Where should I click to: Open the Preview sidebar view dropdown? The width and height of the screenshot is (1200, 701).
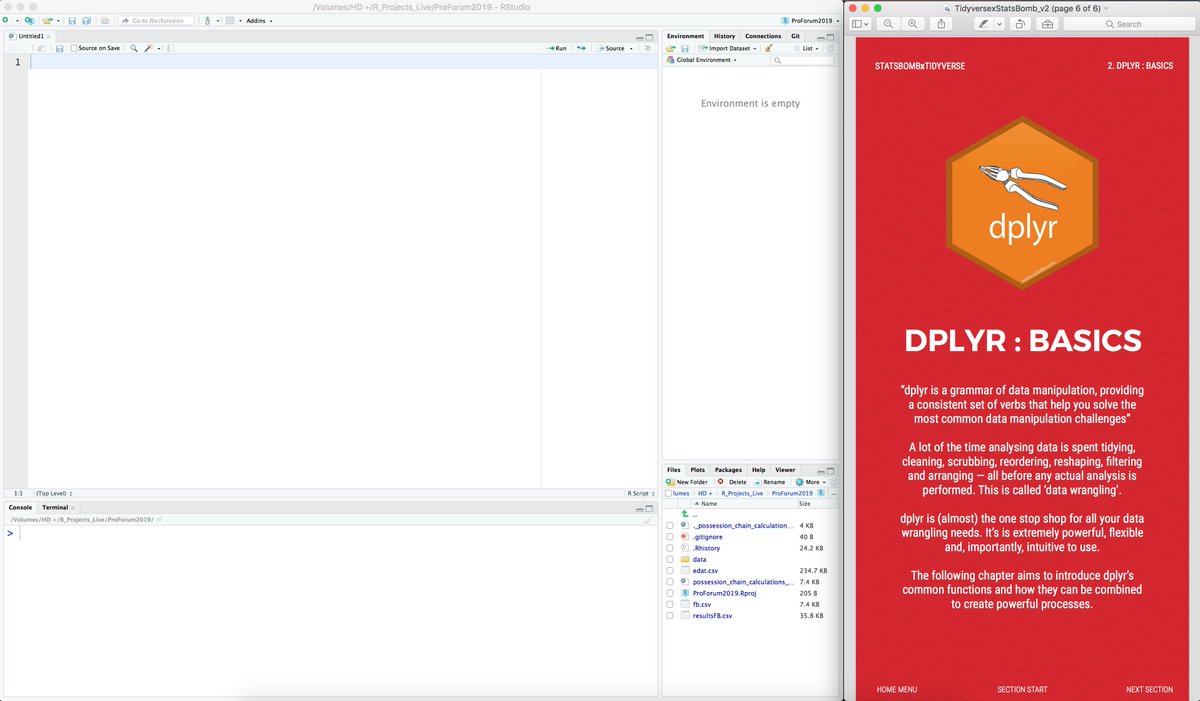coord(860,24)
